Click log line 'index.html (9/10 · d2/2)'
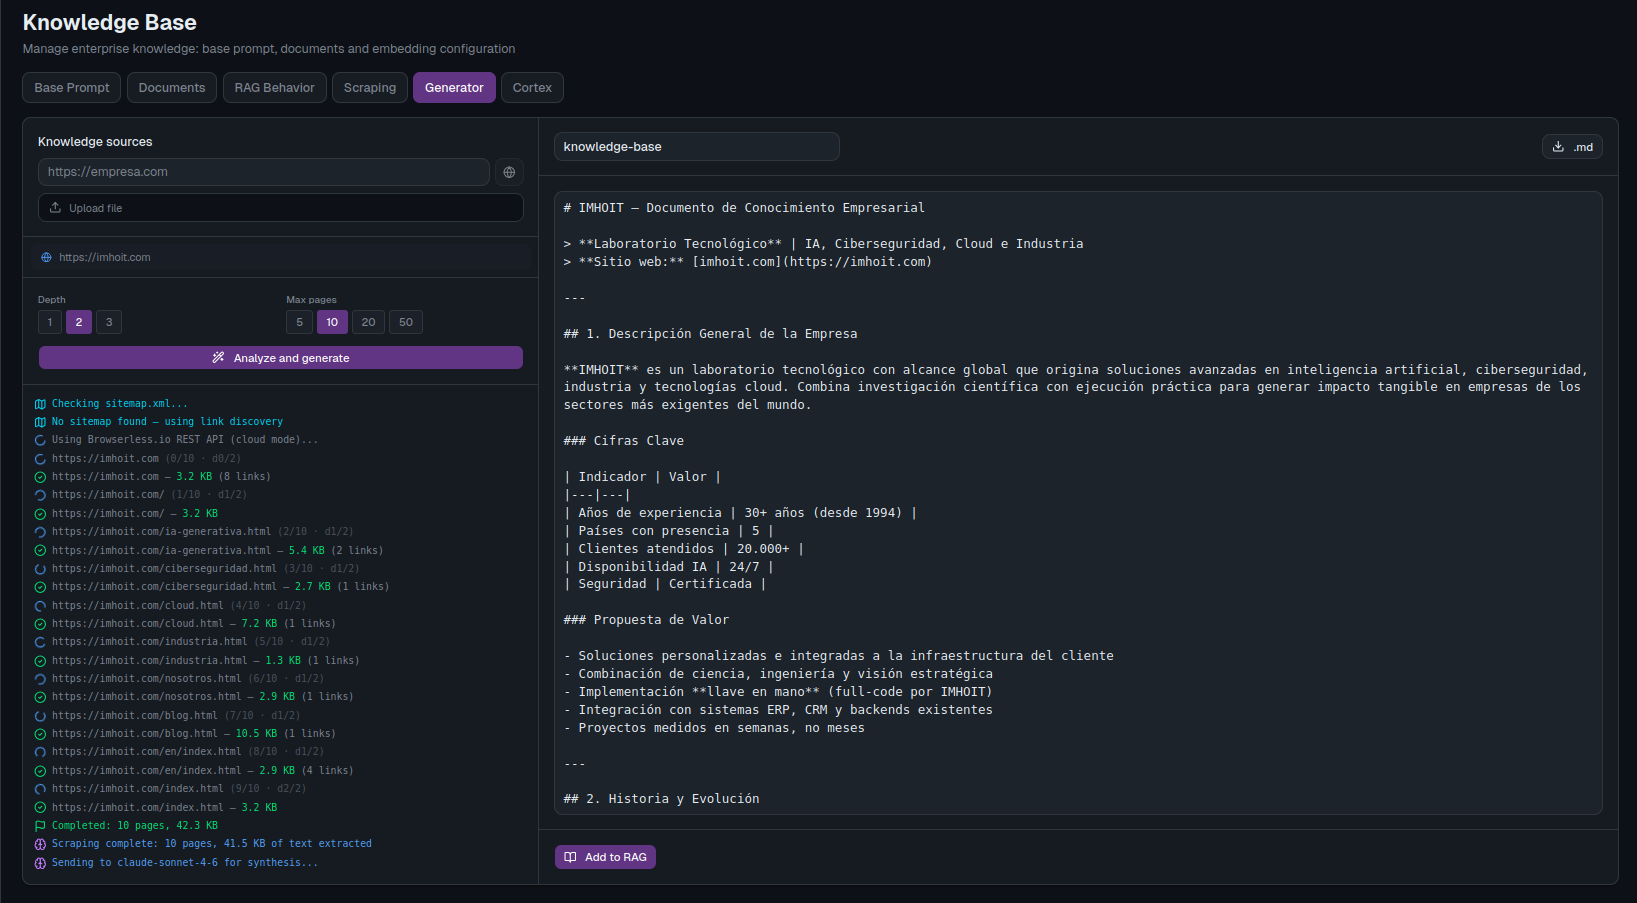The width and height of the screenshot is (1637, 903). pos(179,789)
